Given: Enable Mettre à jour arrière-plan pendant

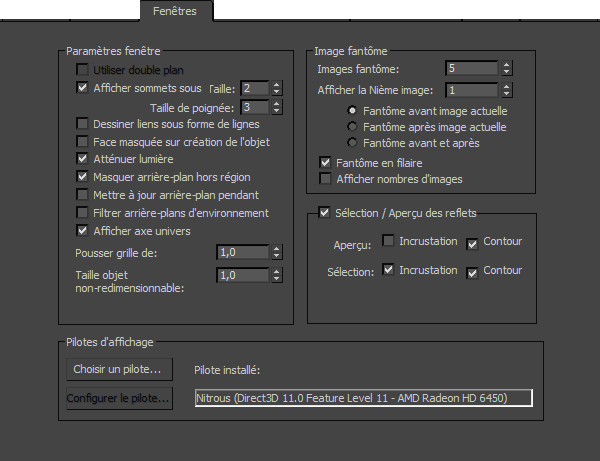Looking at the screenshot, I should [82, 195].
